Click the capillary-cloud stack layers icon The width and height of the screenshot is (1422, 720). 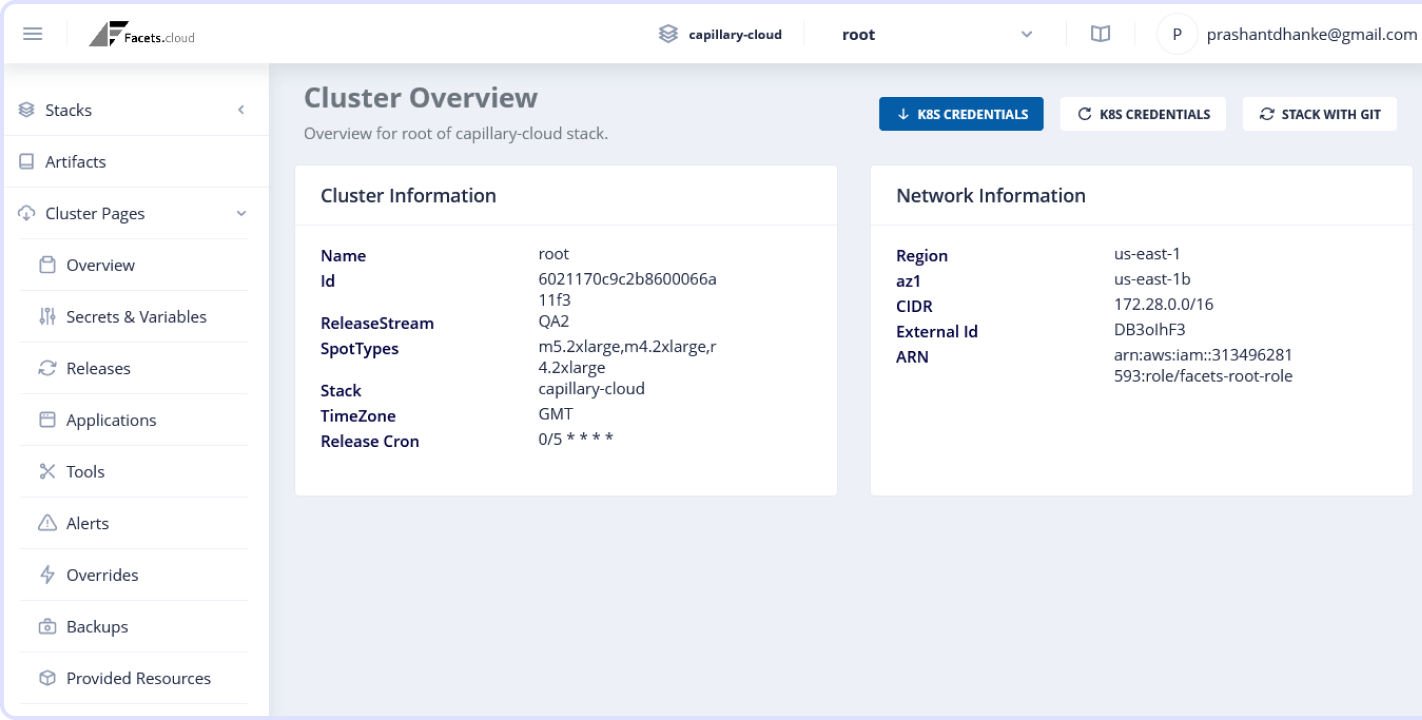668,34
